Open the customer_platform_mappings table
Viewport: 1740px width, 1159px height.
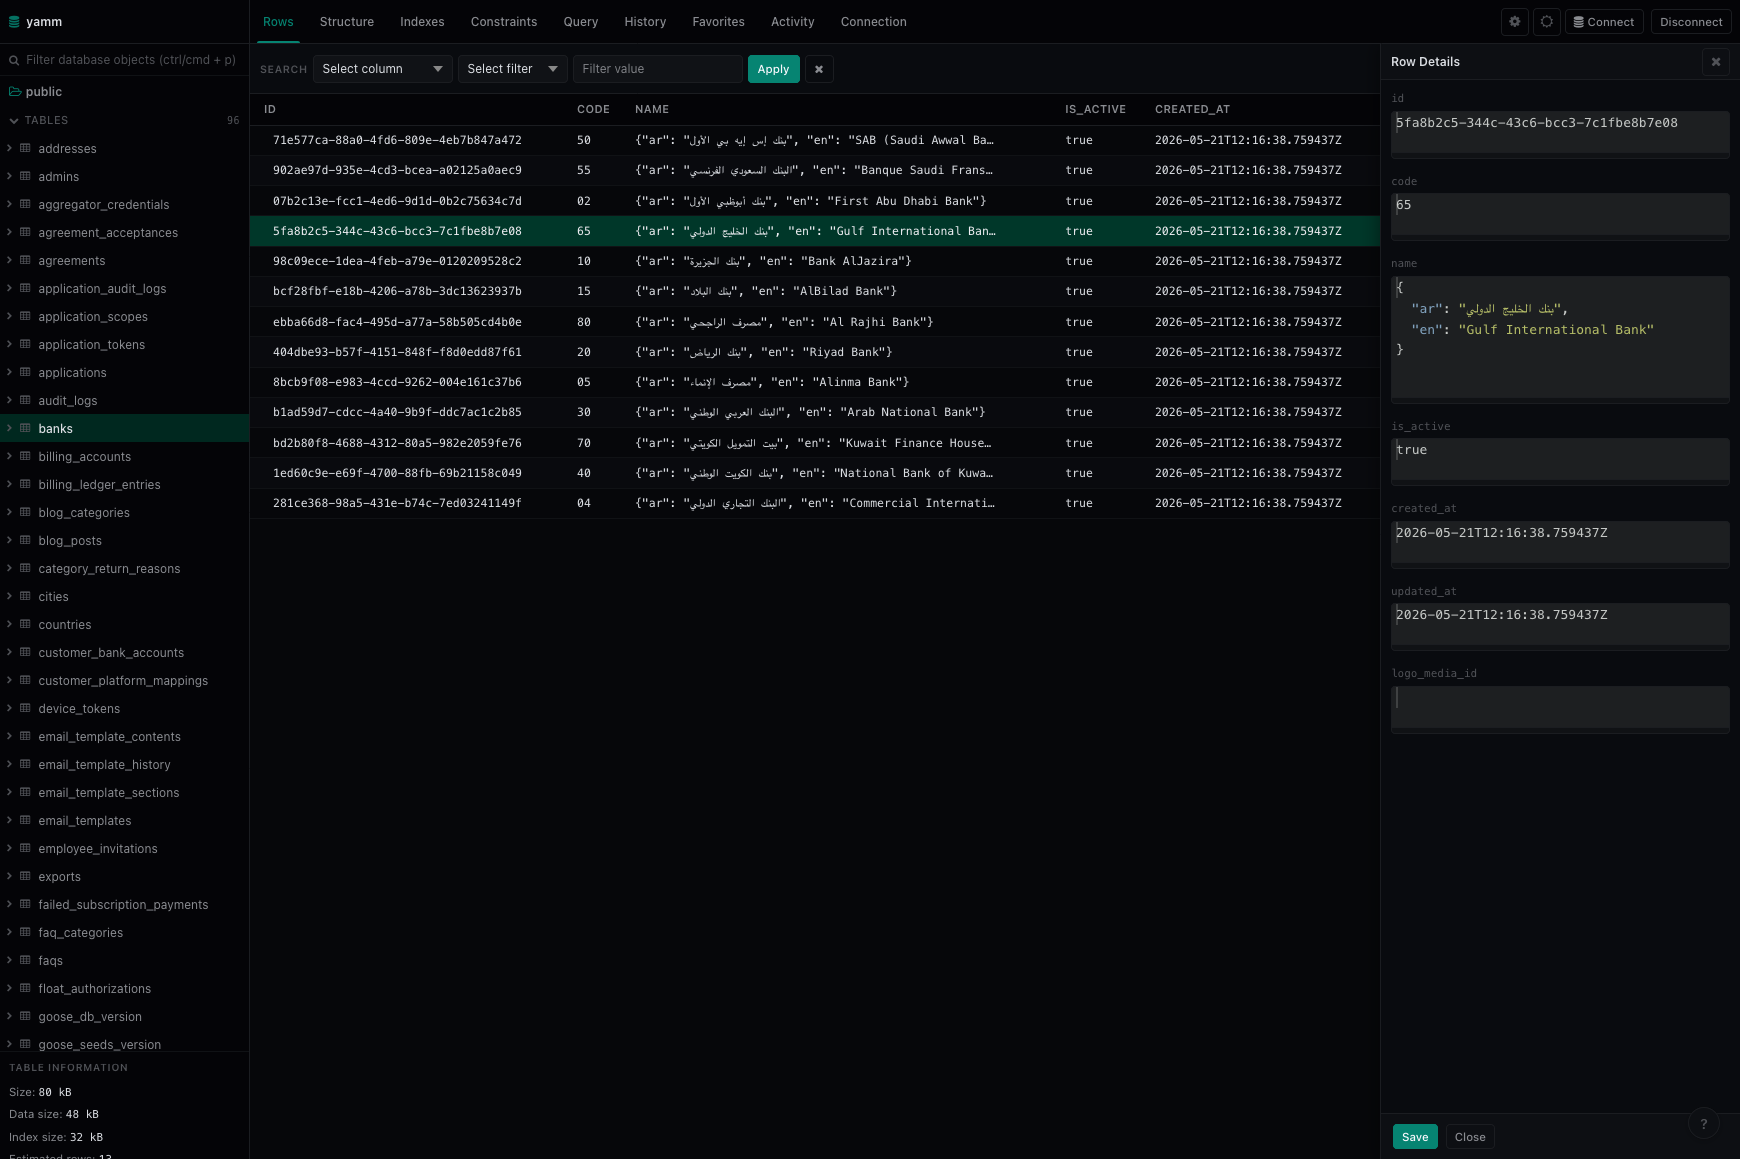123,680
